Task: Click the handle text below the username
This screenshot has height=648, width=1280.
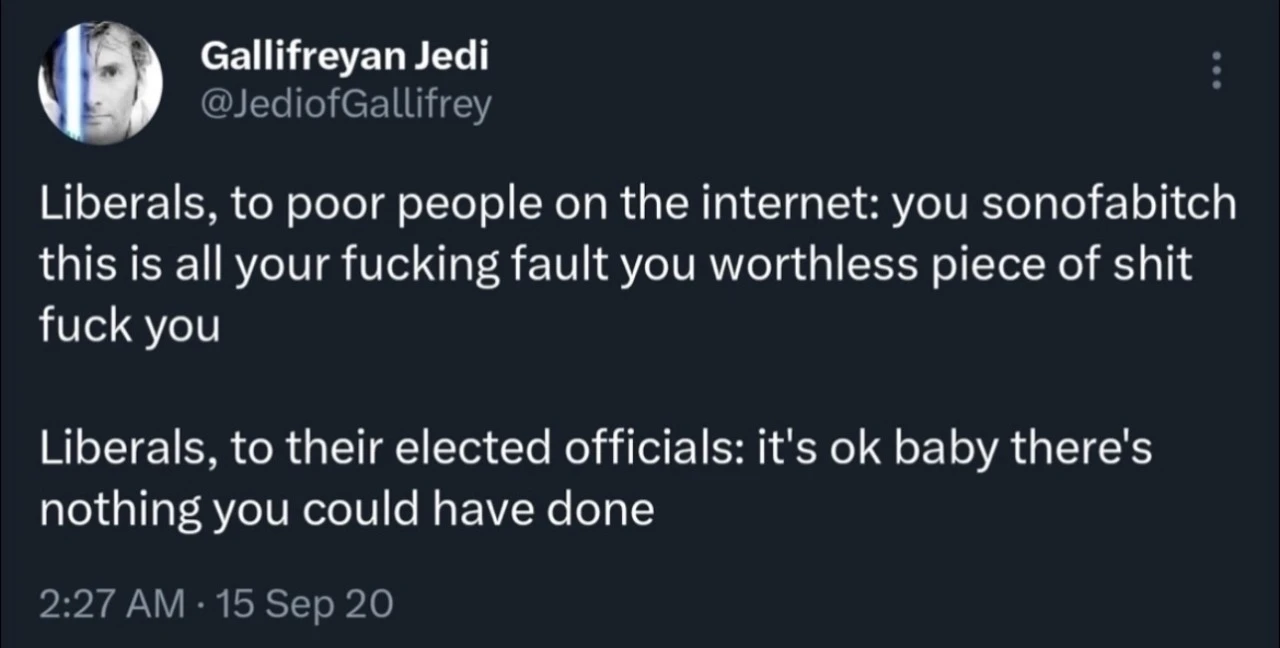Action: click(x=345, y=104)
